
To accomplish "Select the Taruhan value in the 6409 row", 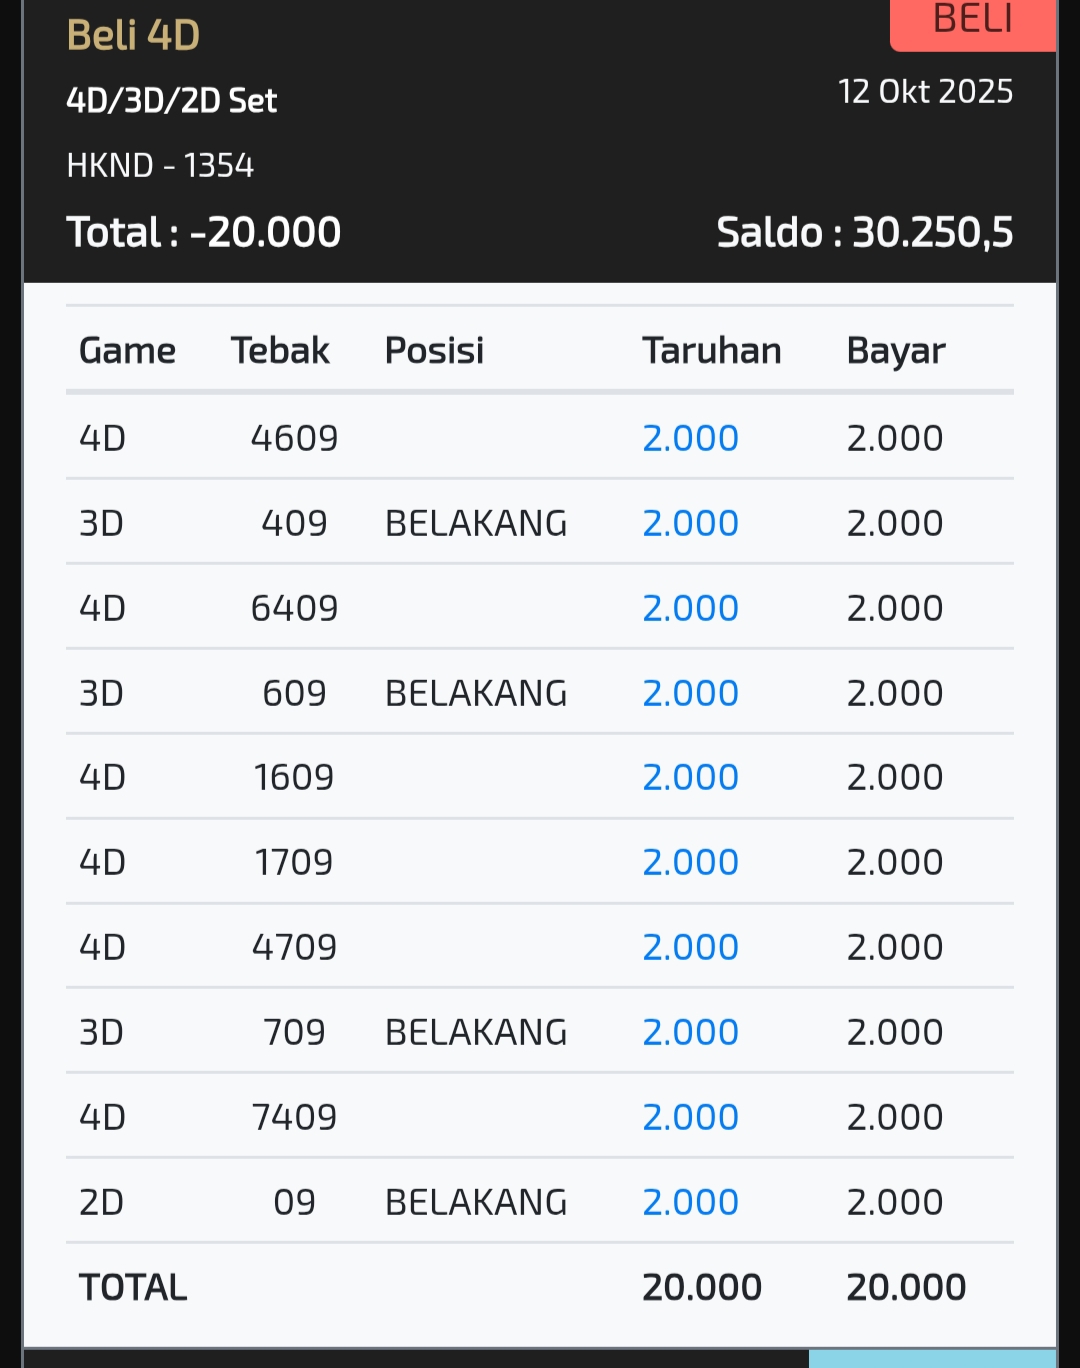I will 690,608.
